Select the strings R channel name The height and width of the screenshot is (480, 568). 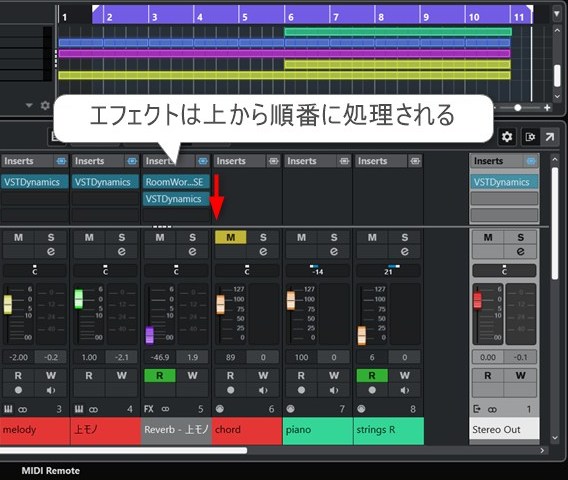tap(388, 430)
